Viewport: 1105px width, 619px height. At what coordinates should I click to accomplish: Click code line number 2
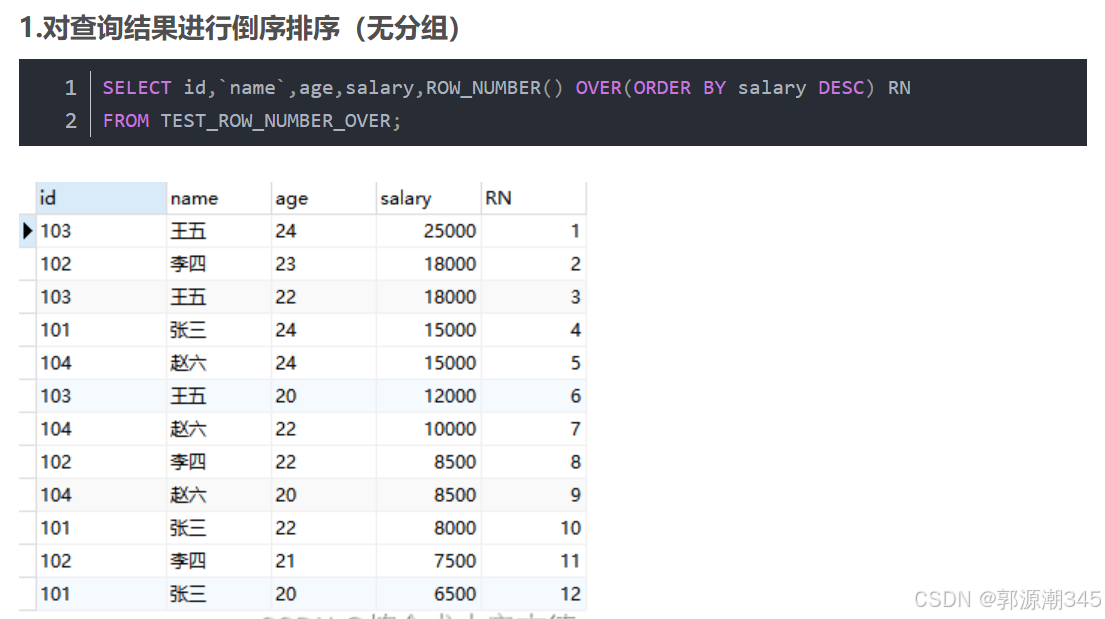click(70, 121)
